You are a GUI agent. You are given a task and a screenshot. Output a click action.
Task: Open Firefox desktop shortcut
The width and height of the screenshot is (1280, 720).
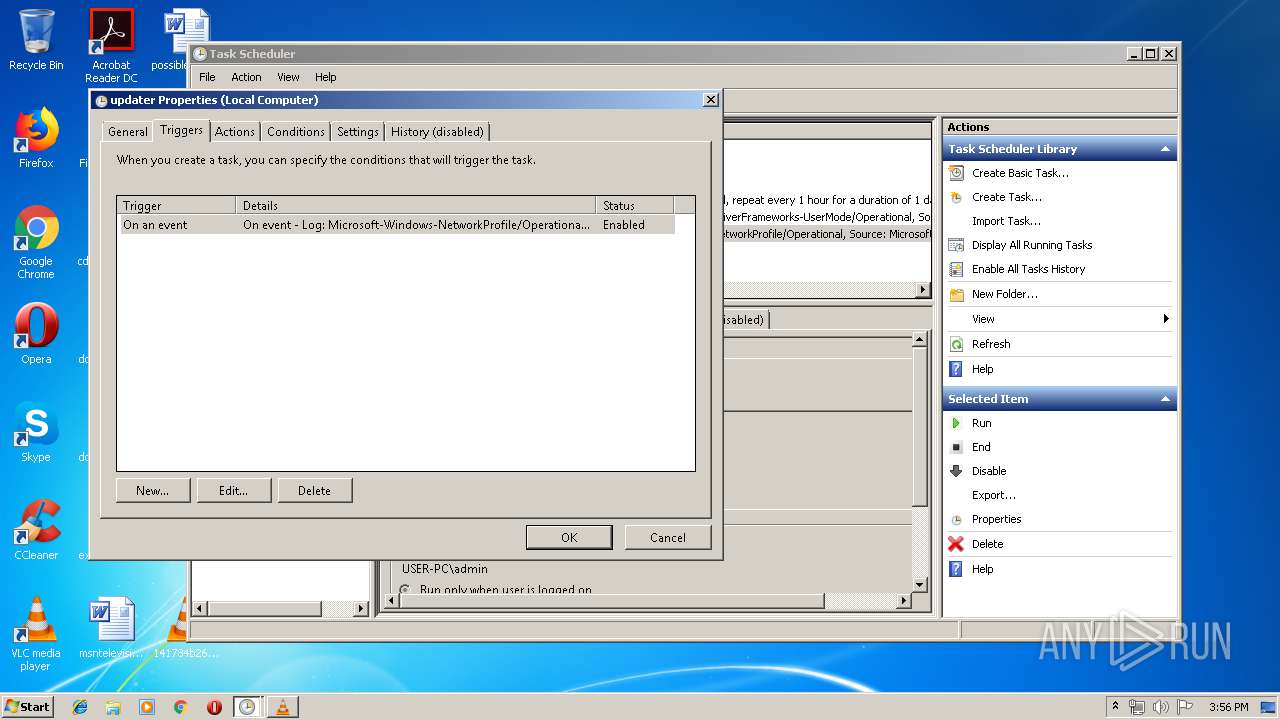click(36, 138)
